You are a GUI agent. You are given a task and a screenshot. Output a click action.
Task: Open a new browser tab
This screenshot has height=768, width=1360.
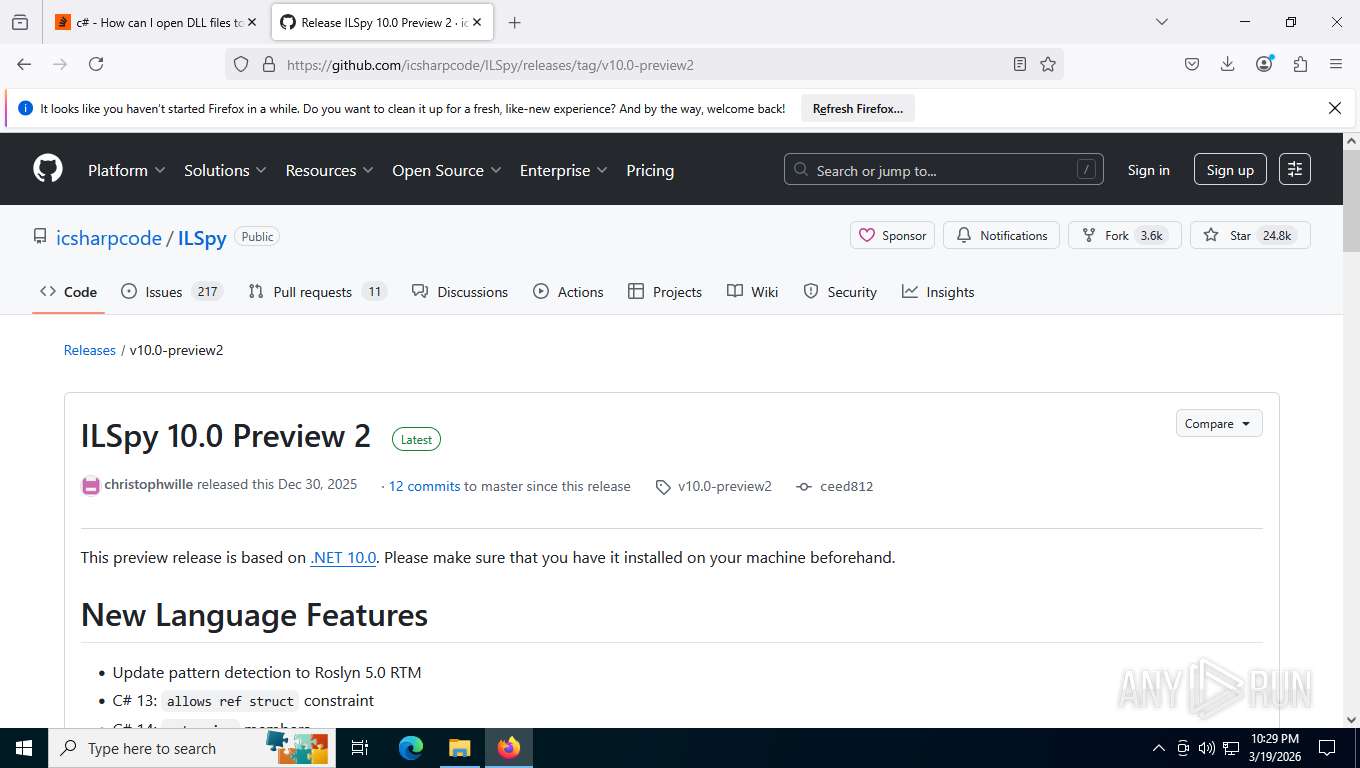(x=514, y=22)
